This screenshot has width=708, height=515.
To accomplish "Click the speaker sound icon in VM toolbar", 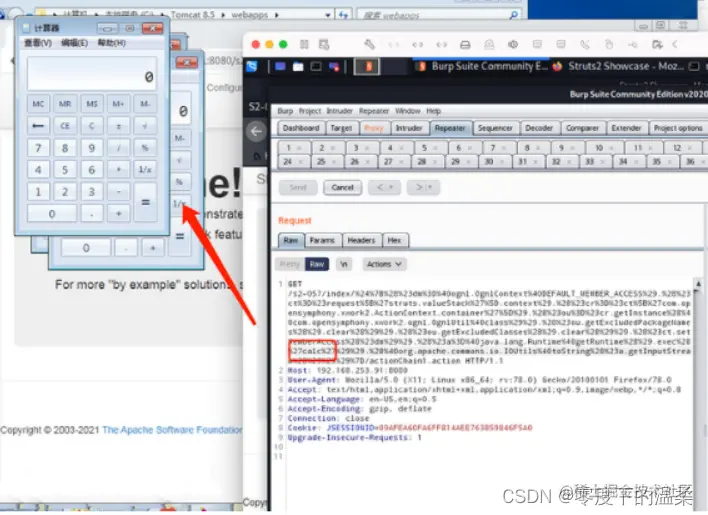I will coord(513,44).
